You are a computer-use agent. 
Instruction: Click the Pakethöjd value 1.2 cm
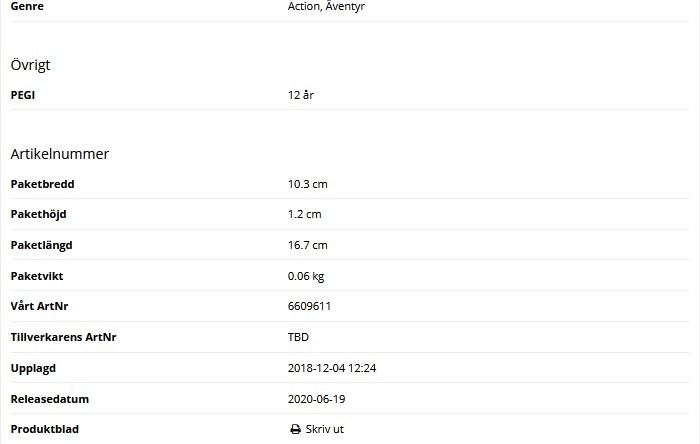(x=305, y=215)
